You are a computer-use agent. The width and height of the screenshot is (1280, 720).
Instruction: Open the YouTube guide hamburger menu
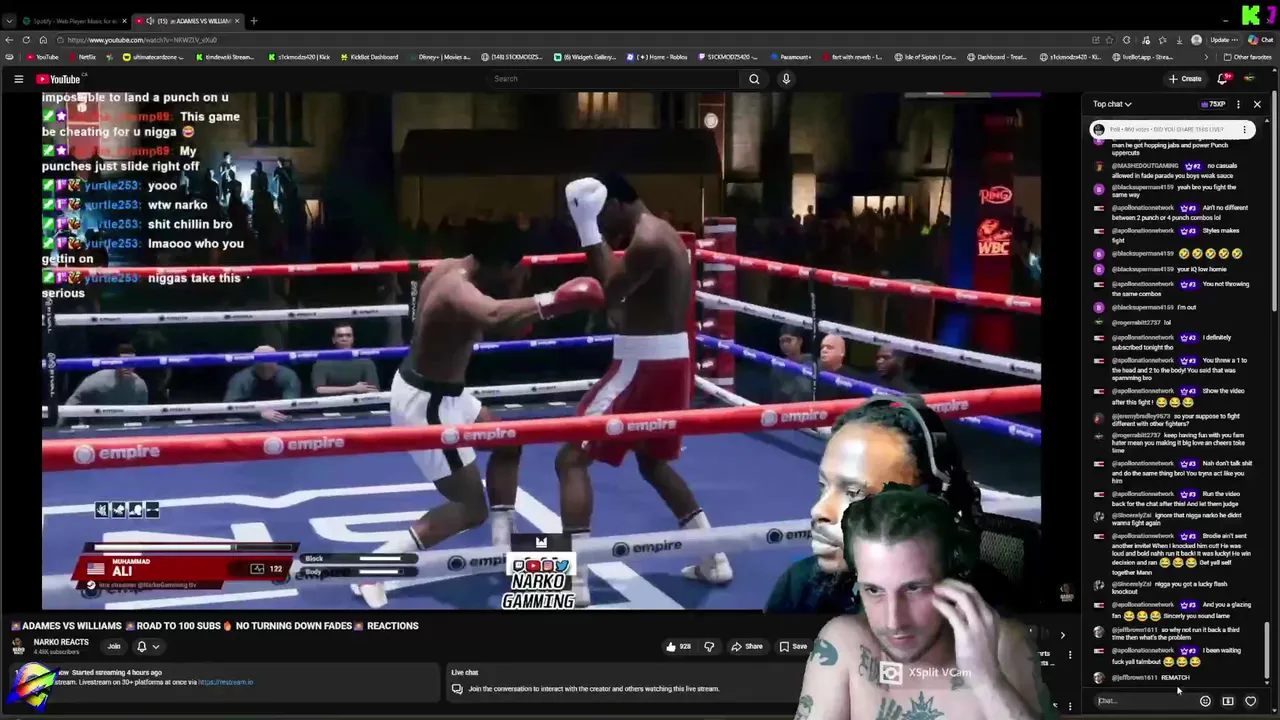pos(18,79)
